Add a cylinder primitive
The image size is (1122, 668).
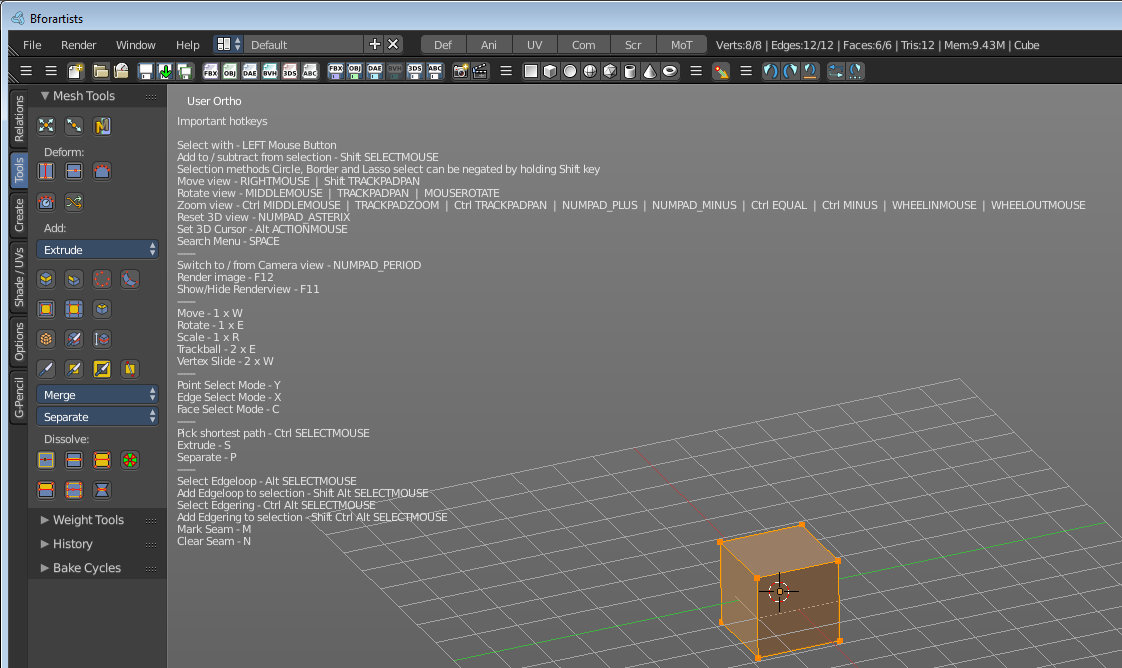tap(630, 72)
